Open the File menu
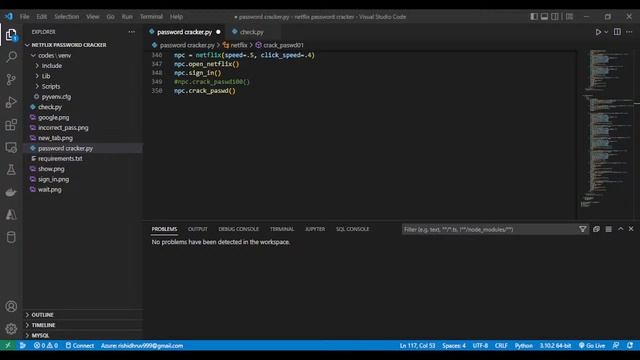This screenshot has width=640, height=360. [x=24, y=17]
